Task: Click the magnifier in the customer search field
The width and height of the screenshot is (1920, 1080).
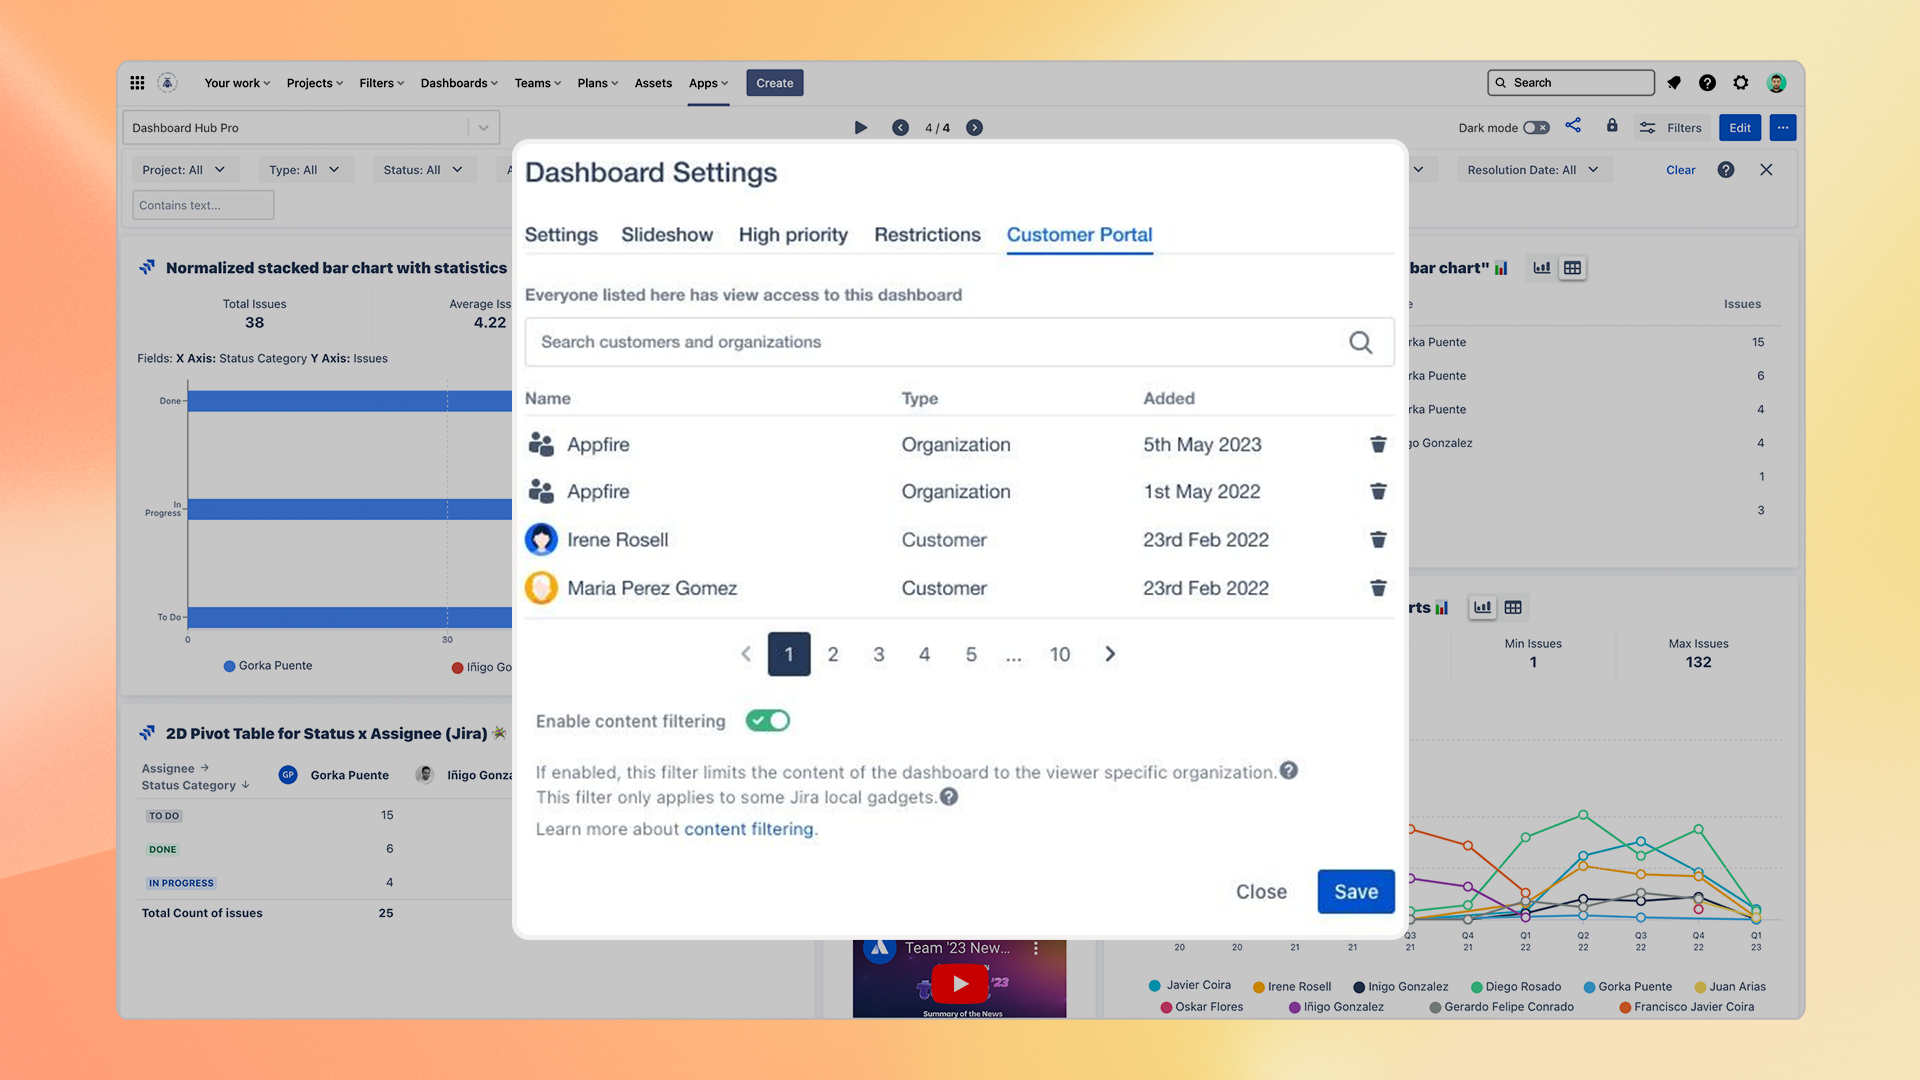Action: click(x=1360, y=342)
